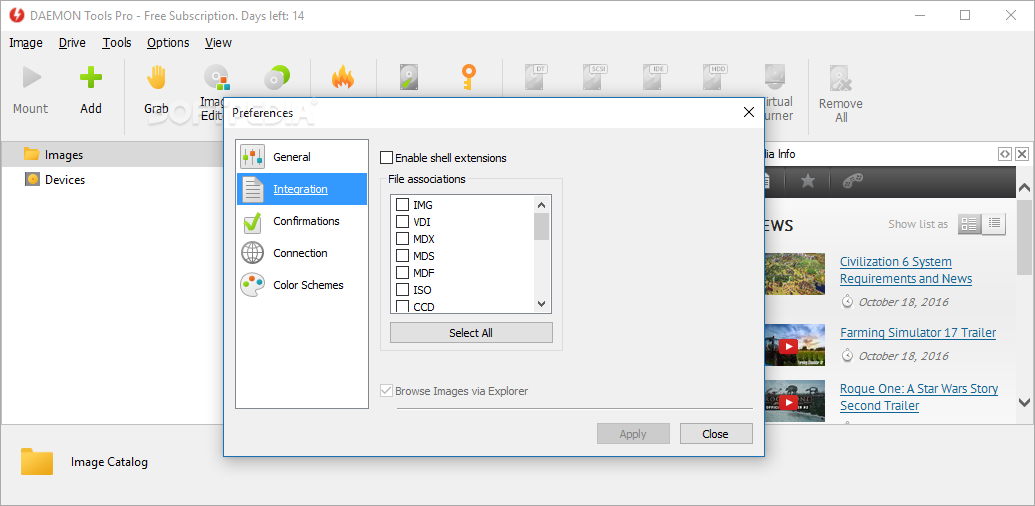Screen dimensions: 1035x506
Task: Close the Preferences dialog with X
Action: click(749, 112)
